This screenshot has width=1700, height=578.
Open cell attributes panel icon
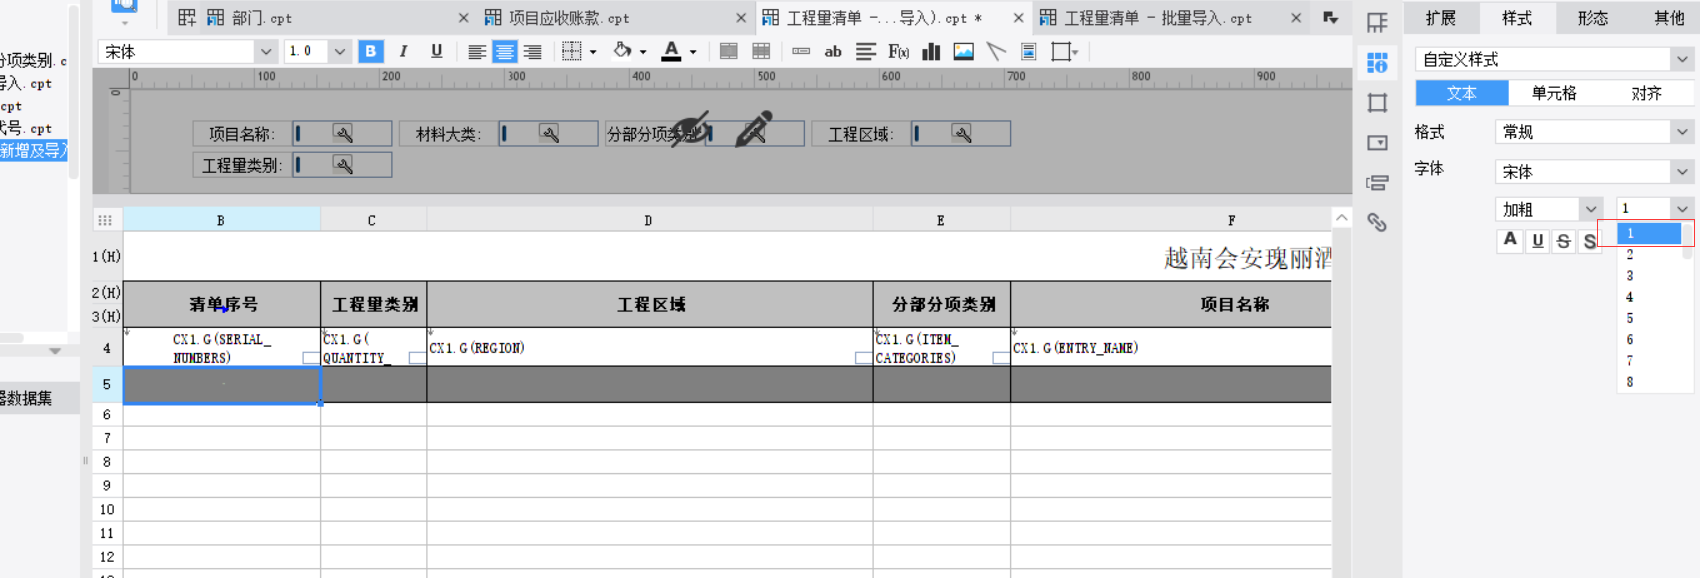[1377, 63]
